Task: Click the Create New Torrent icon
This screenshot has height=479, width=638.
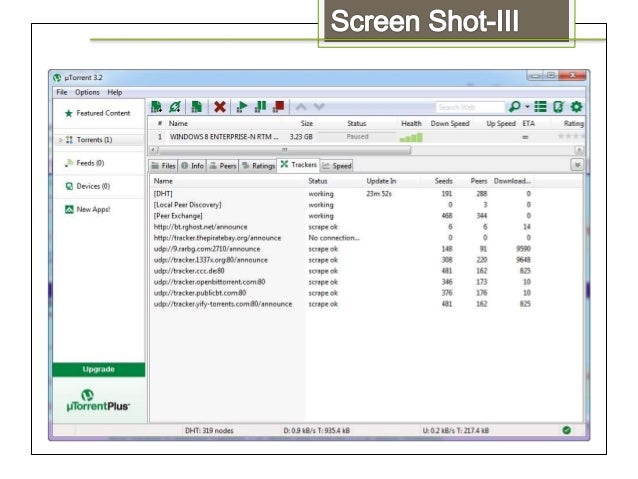Action: pyautogui.click(x=197, y=107)
